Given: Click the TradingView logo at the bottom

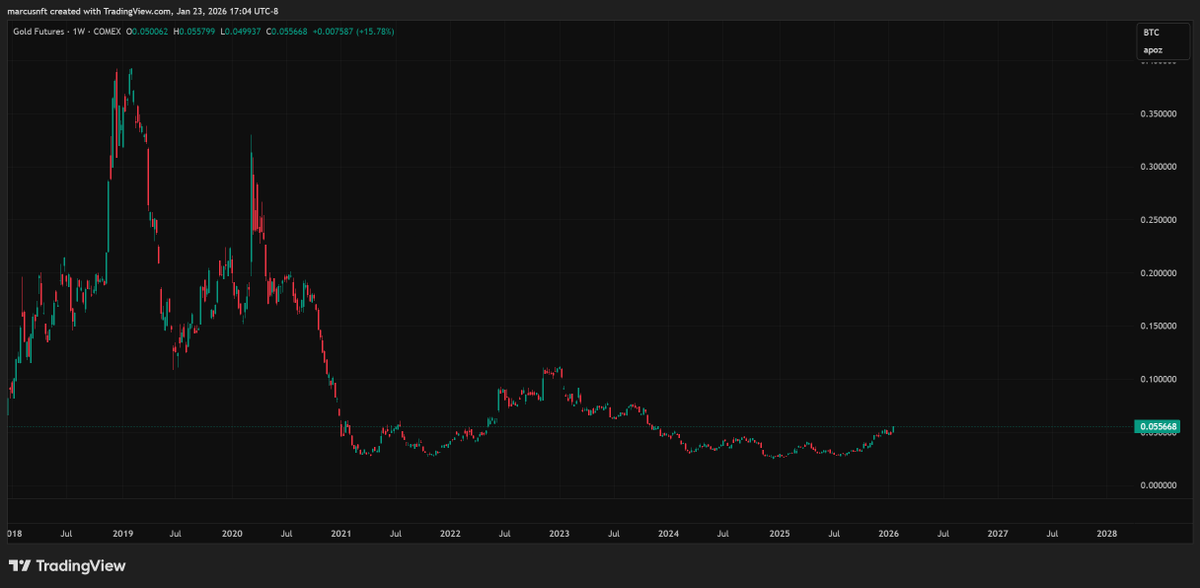Looking at the screenshot, I should pyautogui.click(x=67, y=566).
